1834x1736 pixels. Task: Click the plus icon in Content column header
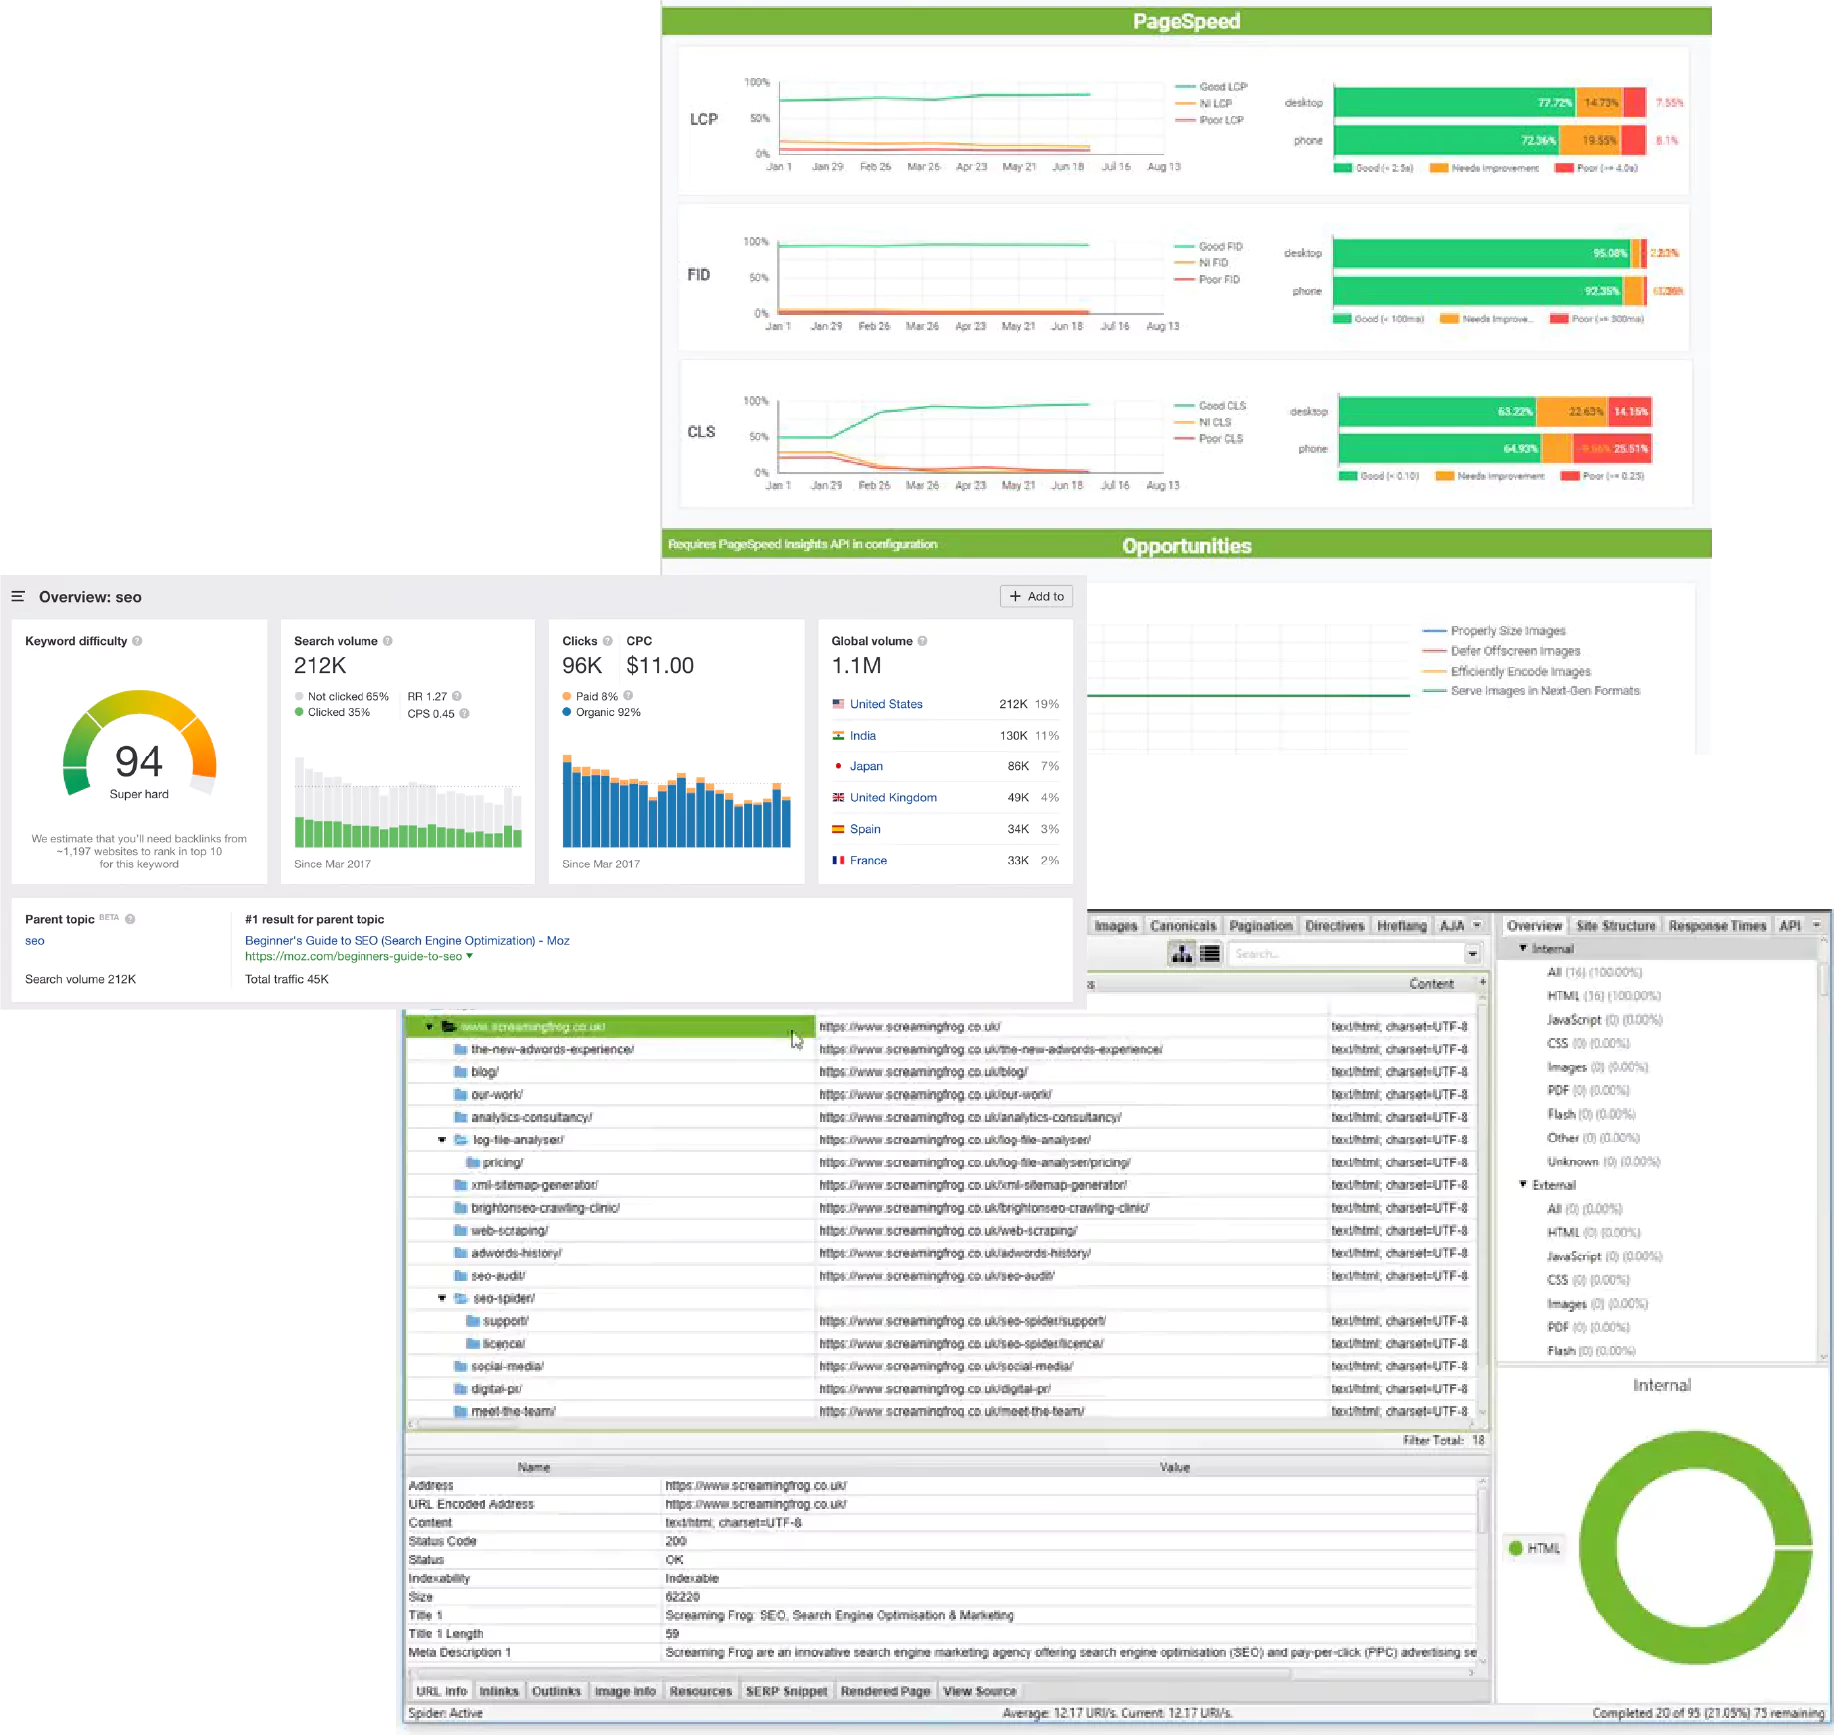point(1482,983)
